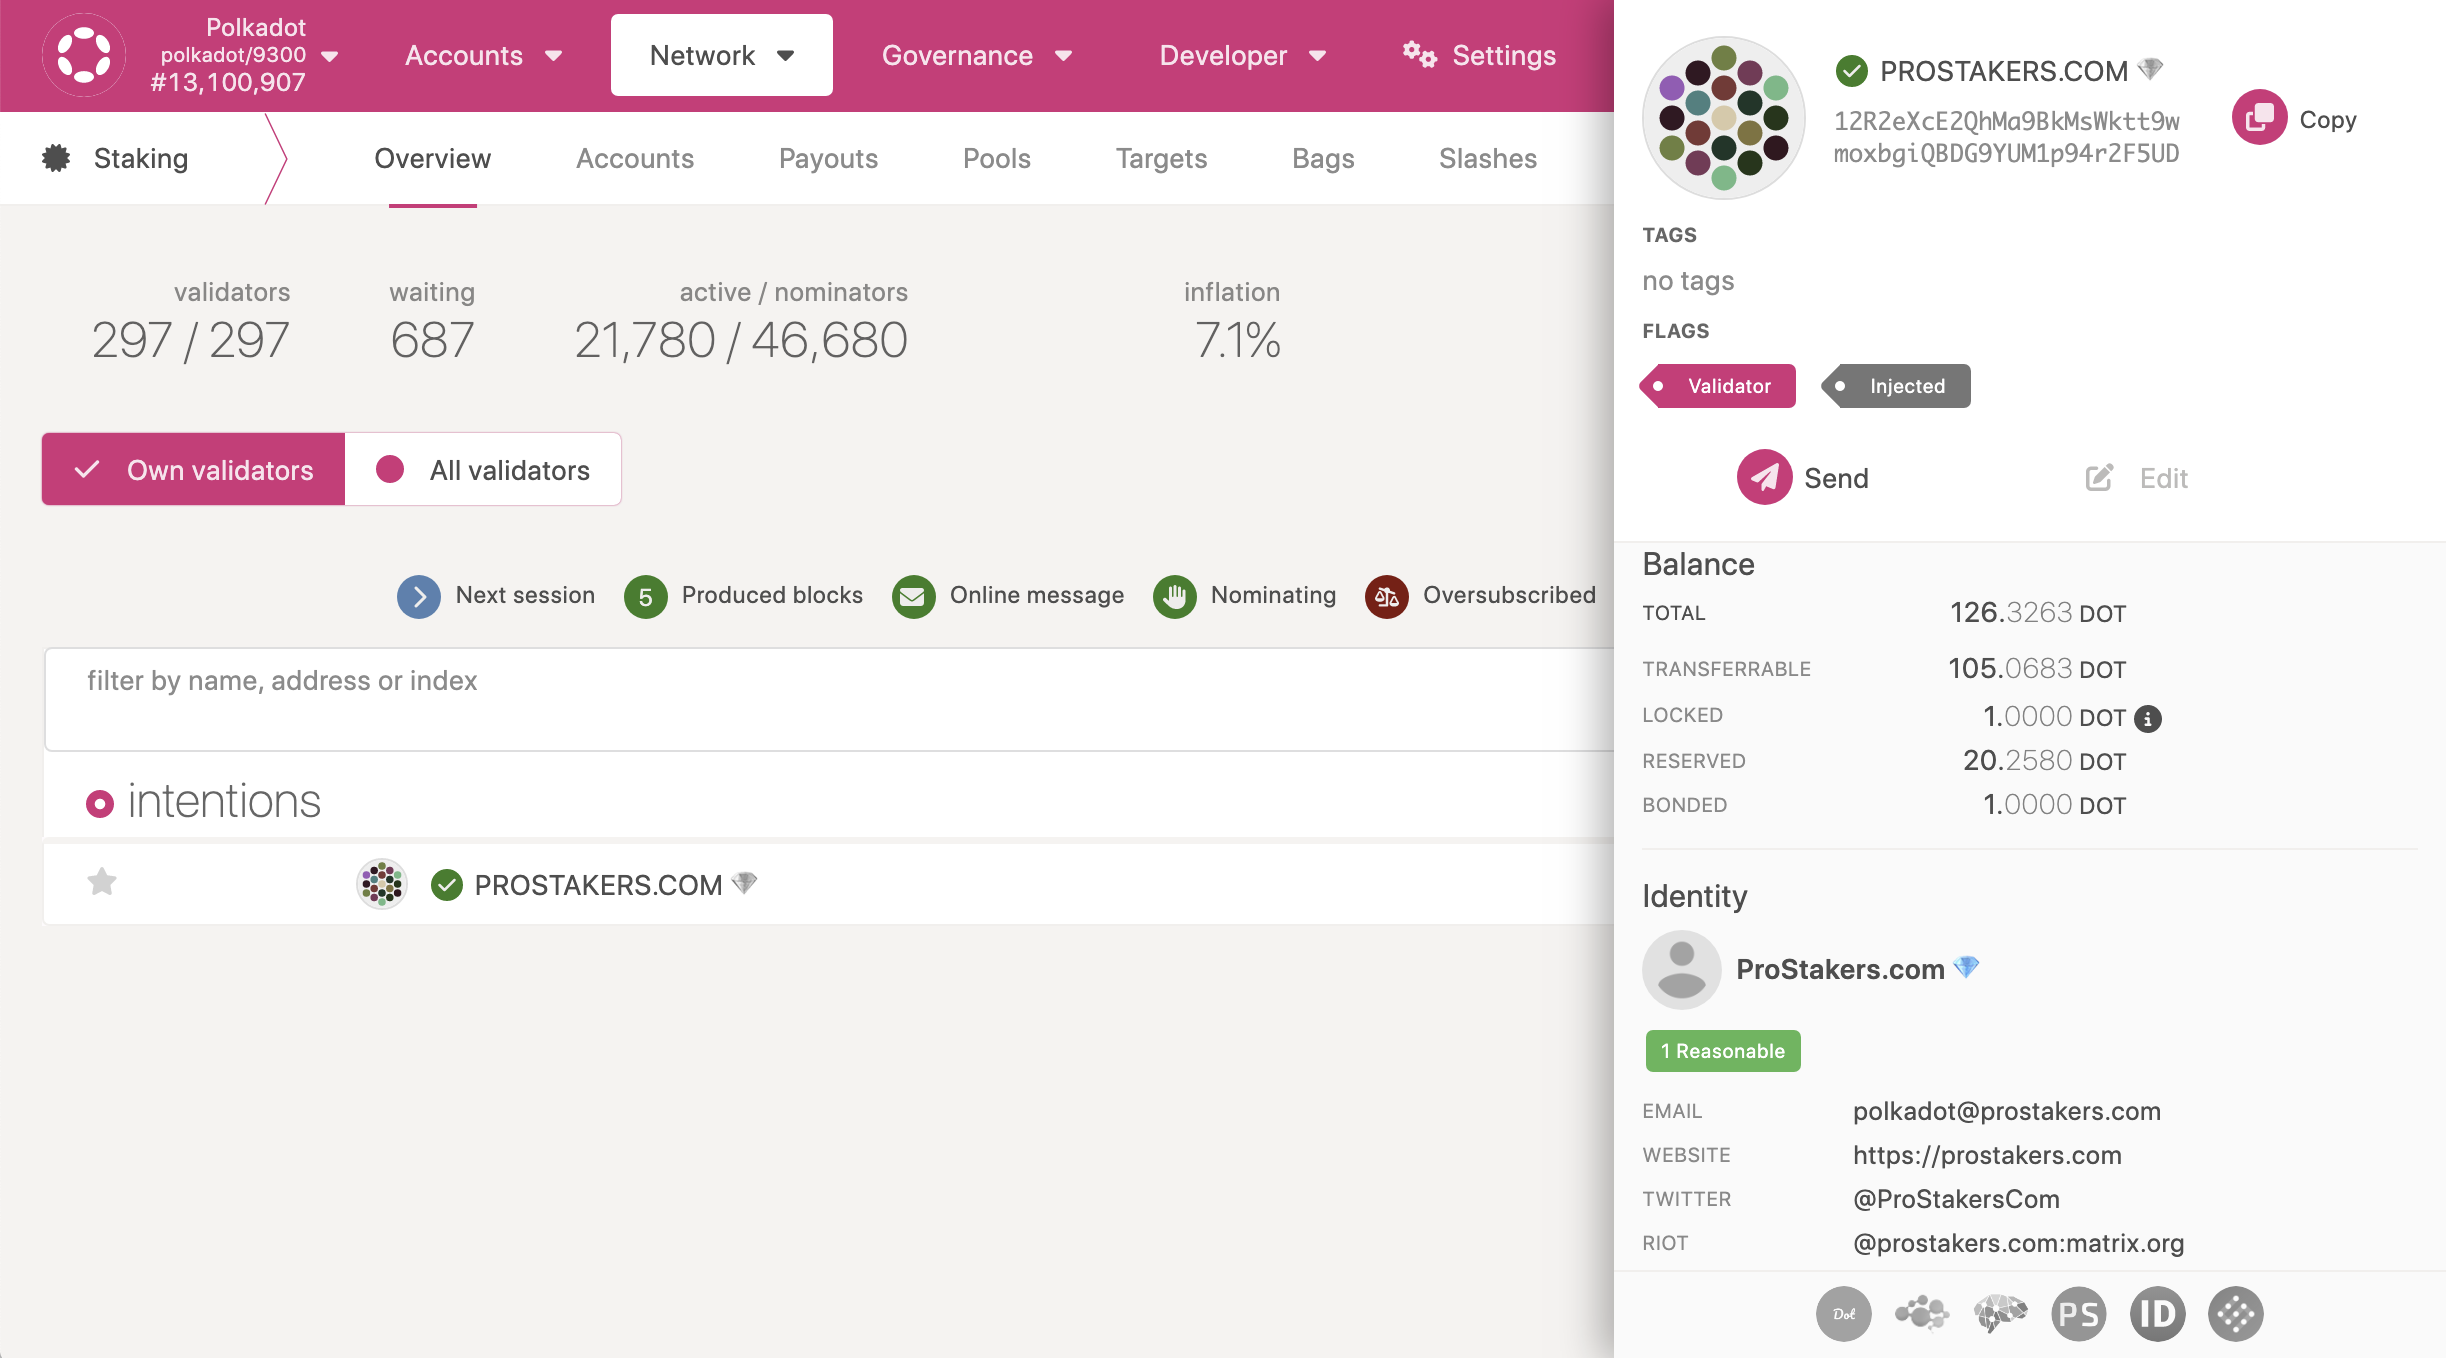Click the account address text 12R2eXcE2QhMa9…
2446x1358 pixels.
pyautogui.click(x=2006, y=137)
